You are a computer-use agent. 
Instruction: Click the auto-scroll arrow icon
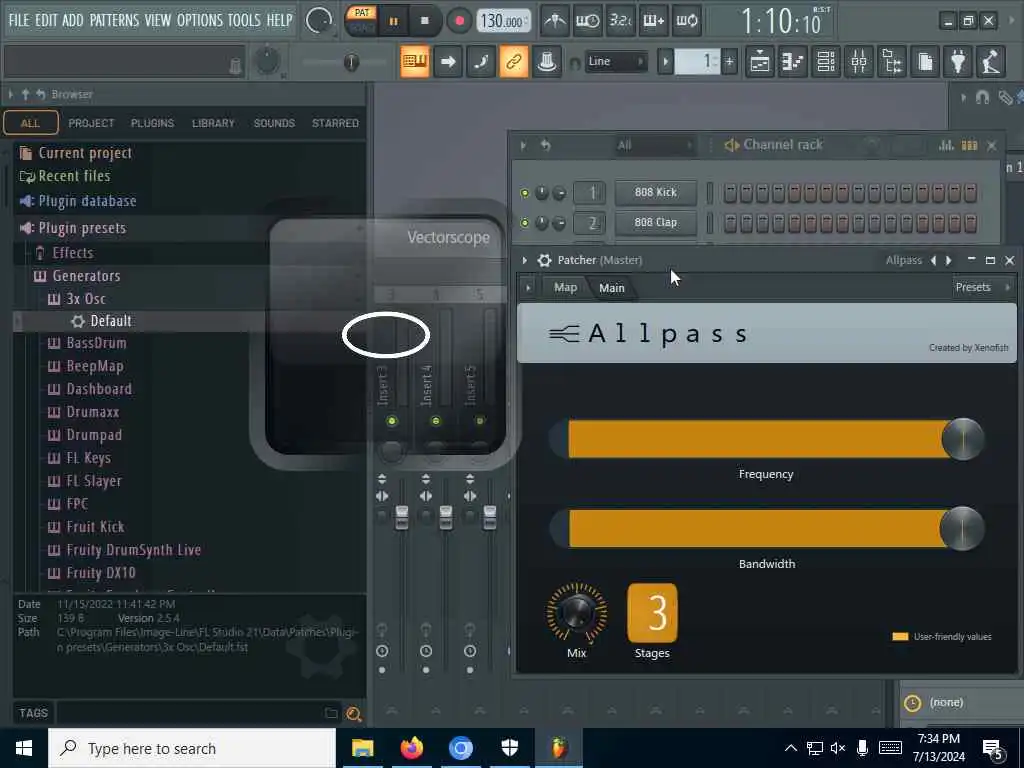click(x=448, y=62)
